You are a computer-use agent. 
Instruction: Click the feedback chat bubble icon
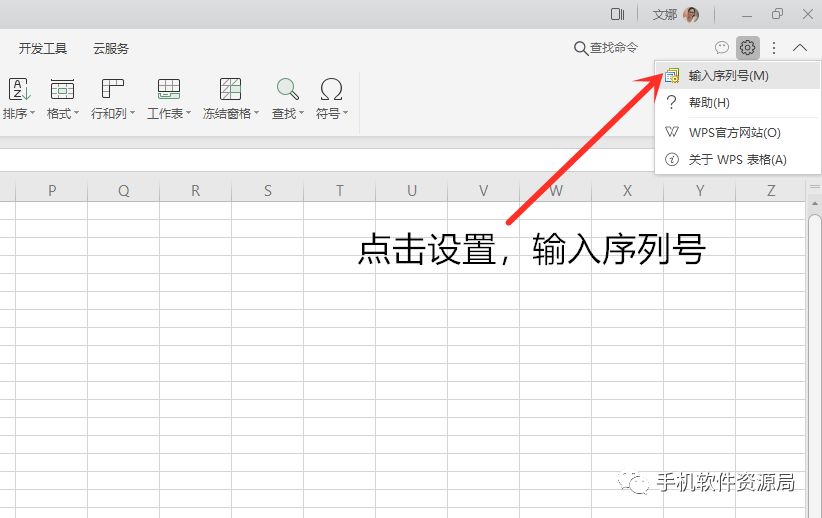click(722, 48)
